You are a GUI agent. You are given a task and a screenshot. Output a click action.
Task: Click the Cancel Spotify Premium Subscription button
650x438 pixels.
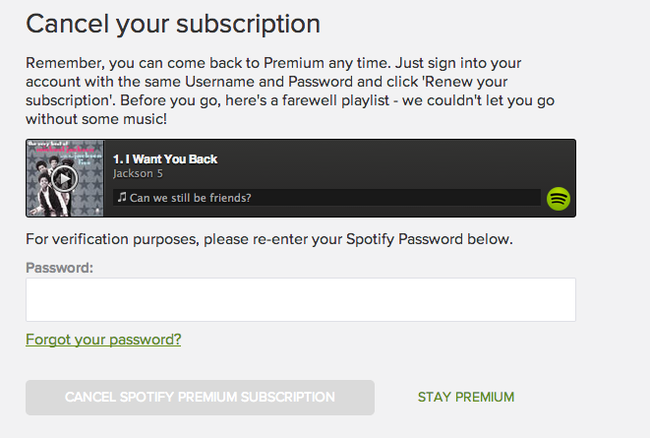tap(200, 397)
